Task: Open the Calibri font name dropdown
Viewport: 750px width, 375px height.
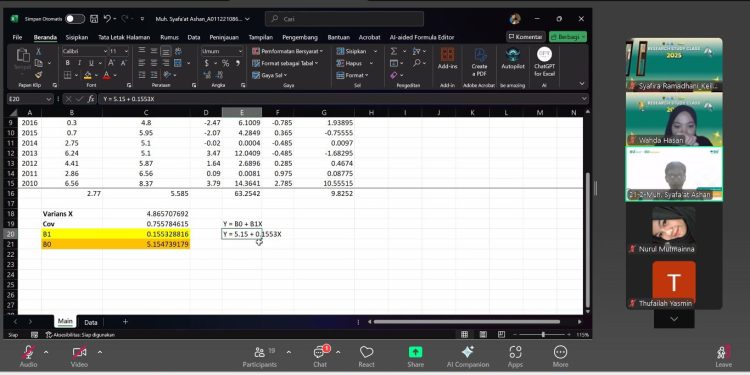Action: click(105, 51)
